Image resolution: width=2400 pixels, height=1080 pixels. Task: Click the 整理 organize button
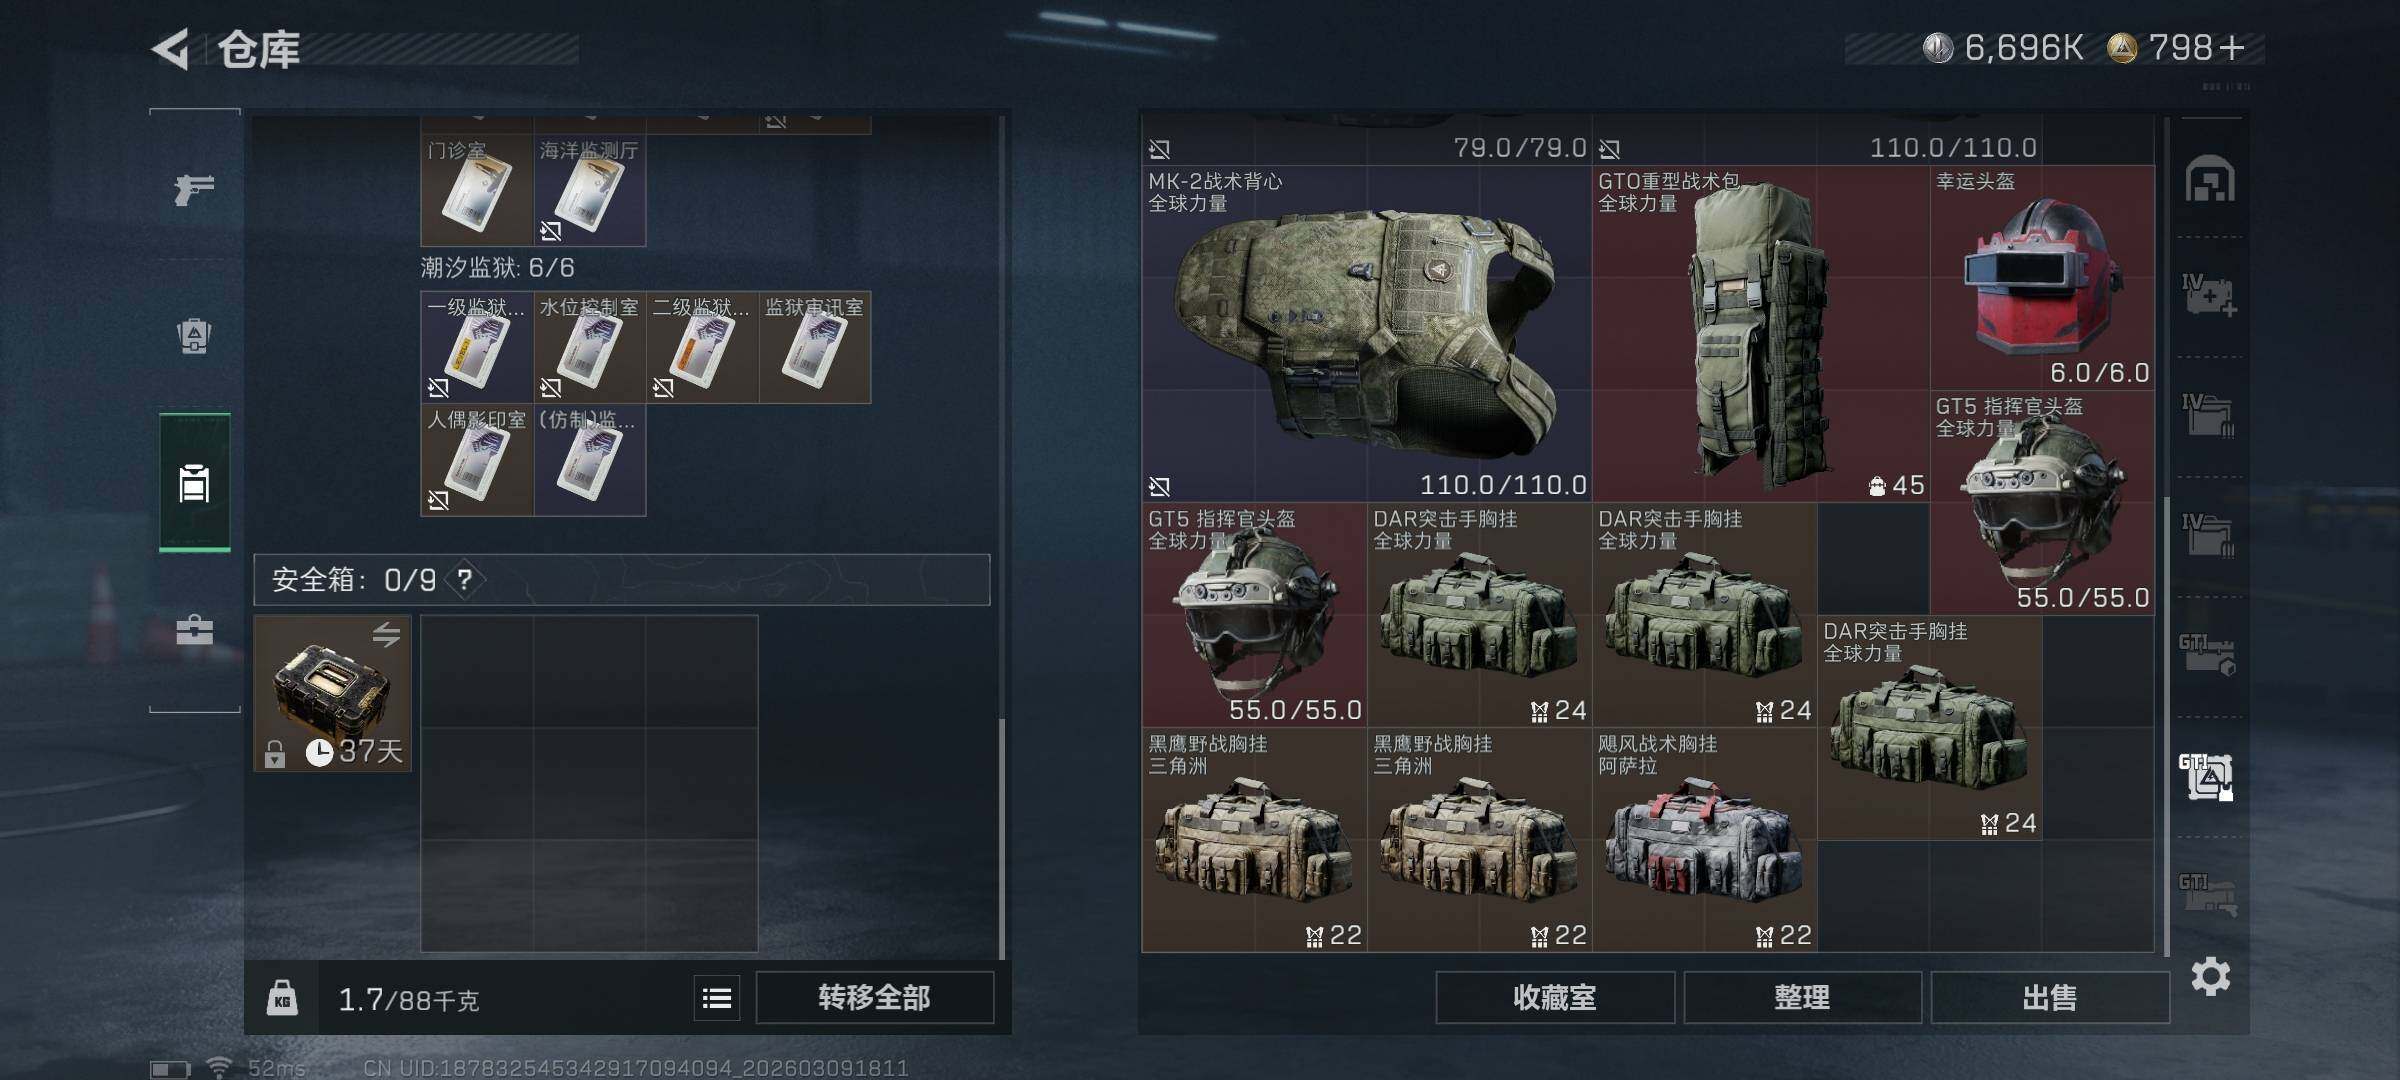pyautogui.click(x=1802, y=997)
